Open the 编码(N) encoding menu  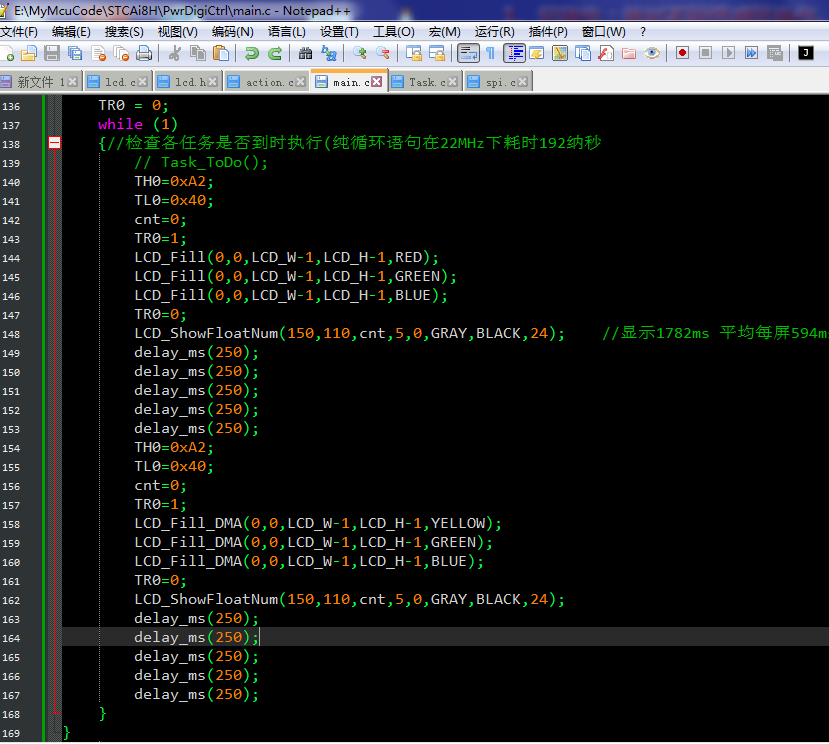(x=232, y=31)
